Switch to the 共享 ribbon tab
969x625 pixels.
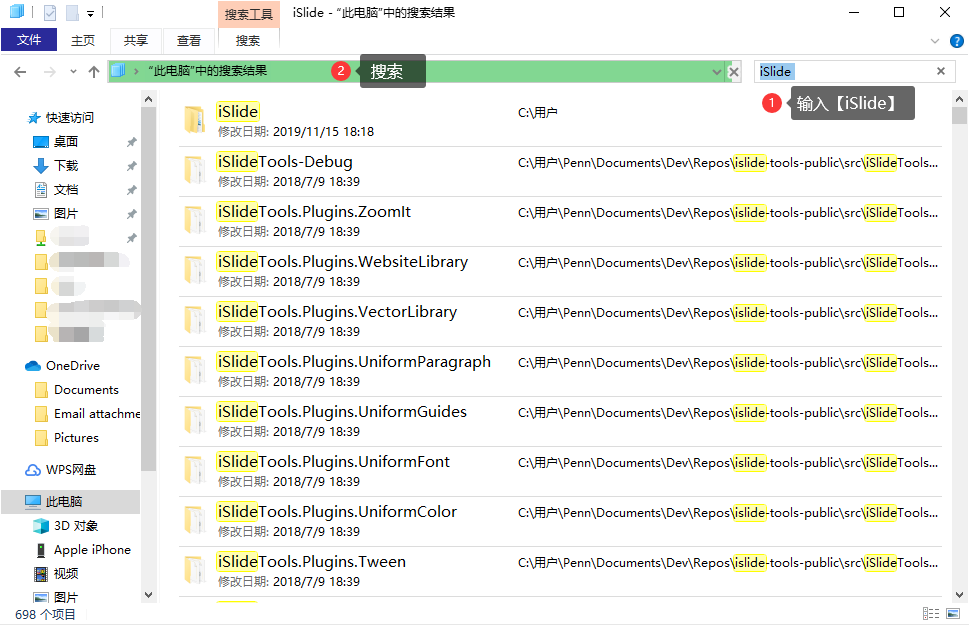(135, 41)
